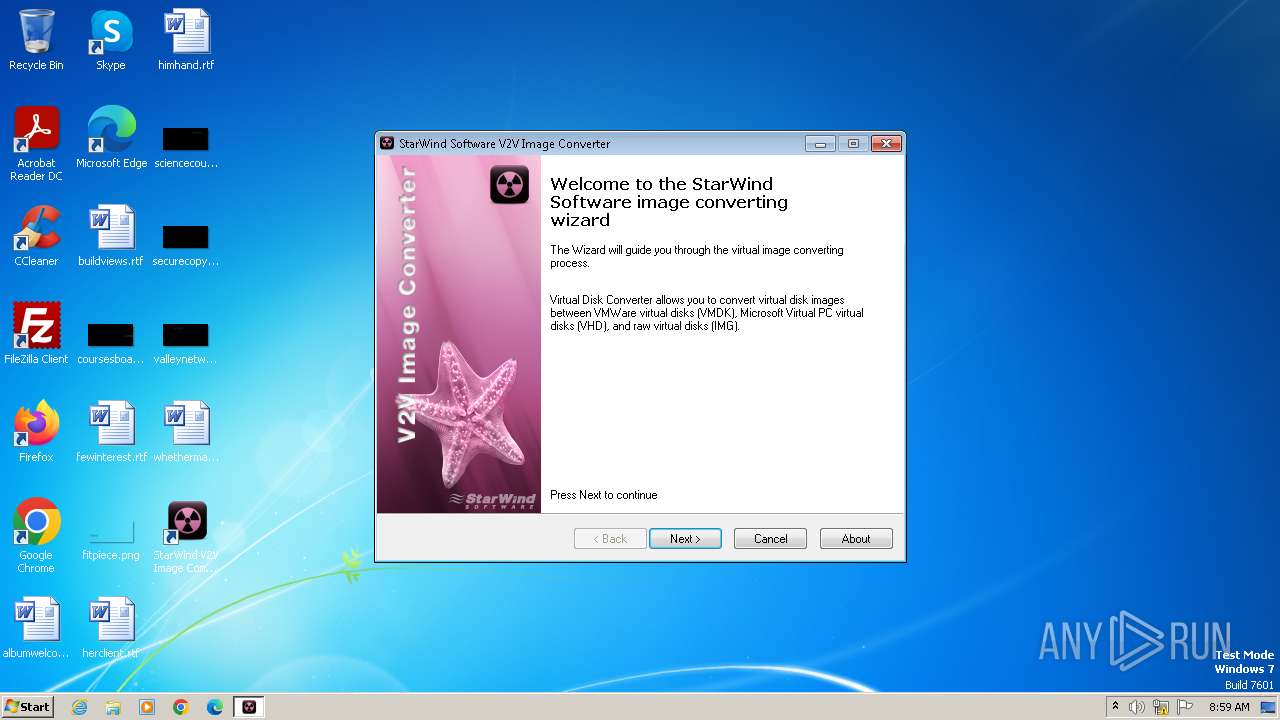The width and height of the screenshot is (1280, 720).
Task: Minimize the StarWind converter window
Action: pos(820,144)
